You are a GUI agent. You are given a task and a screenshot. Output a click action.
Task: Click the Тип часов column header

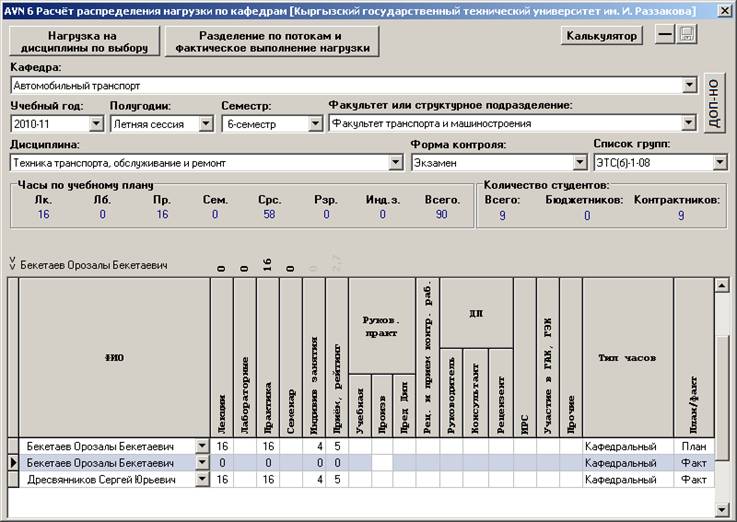[x=628, y=358]
